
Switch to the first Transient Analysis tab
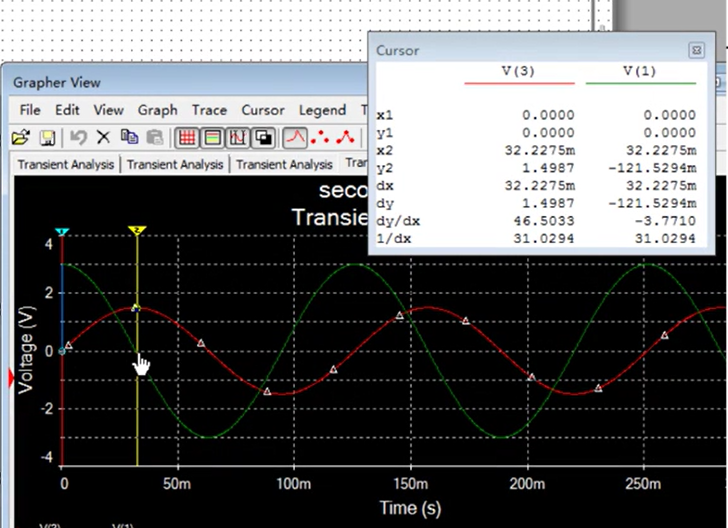[x=64, y=164]
